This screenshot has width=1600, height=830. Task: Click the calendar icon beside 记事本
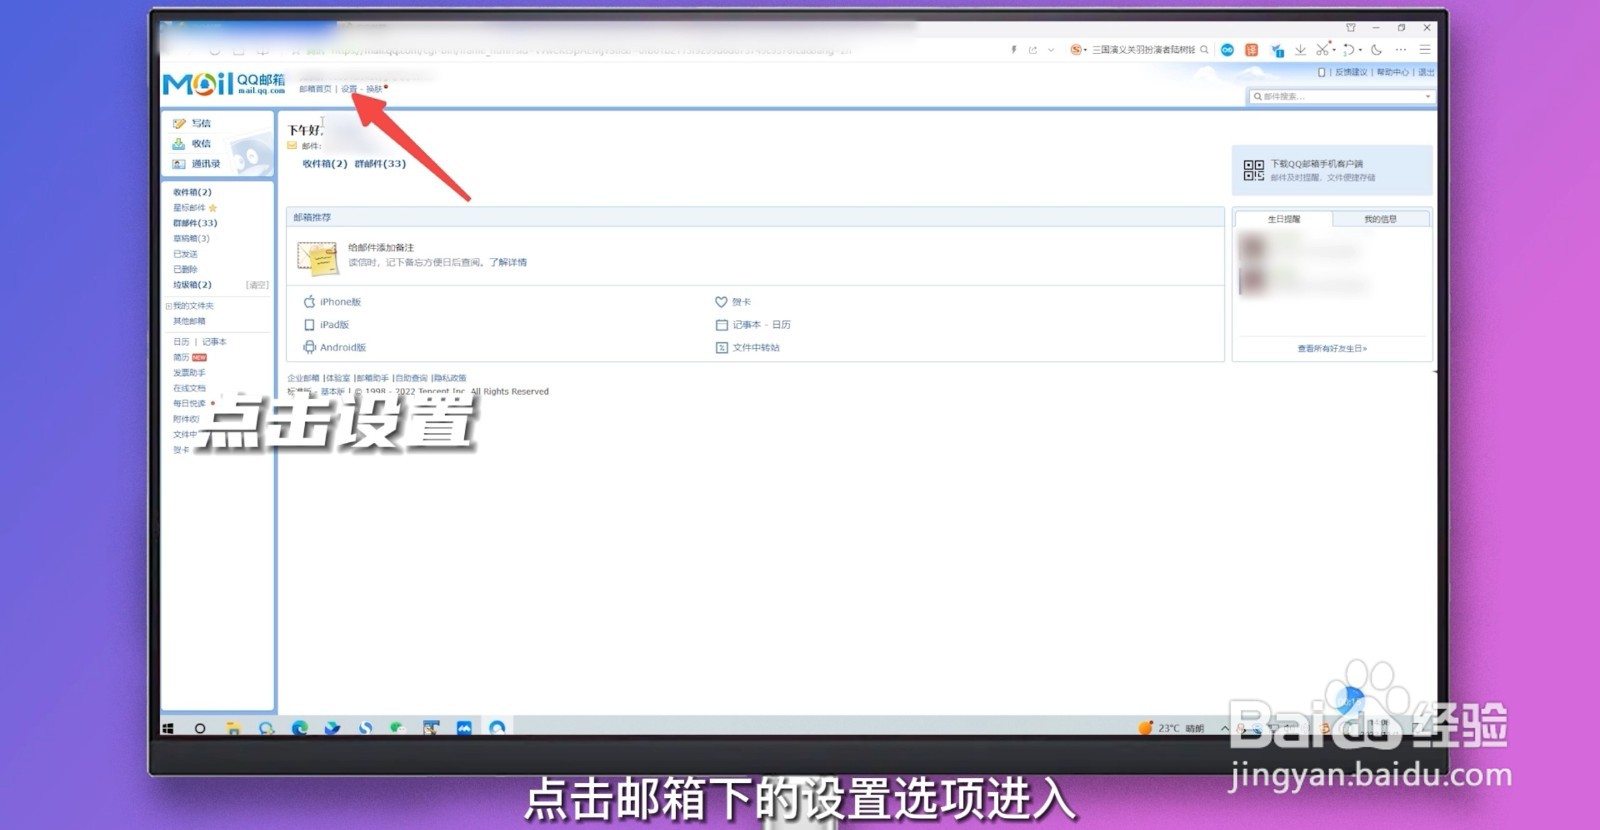point(721,325)
